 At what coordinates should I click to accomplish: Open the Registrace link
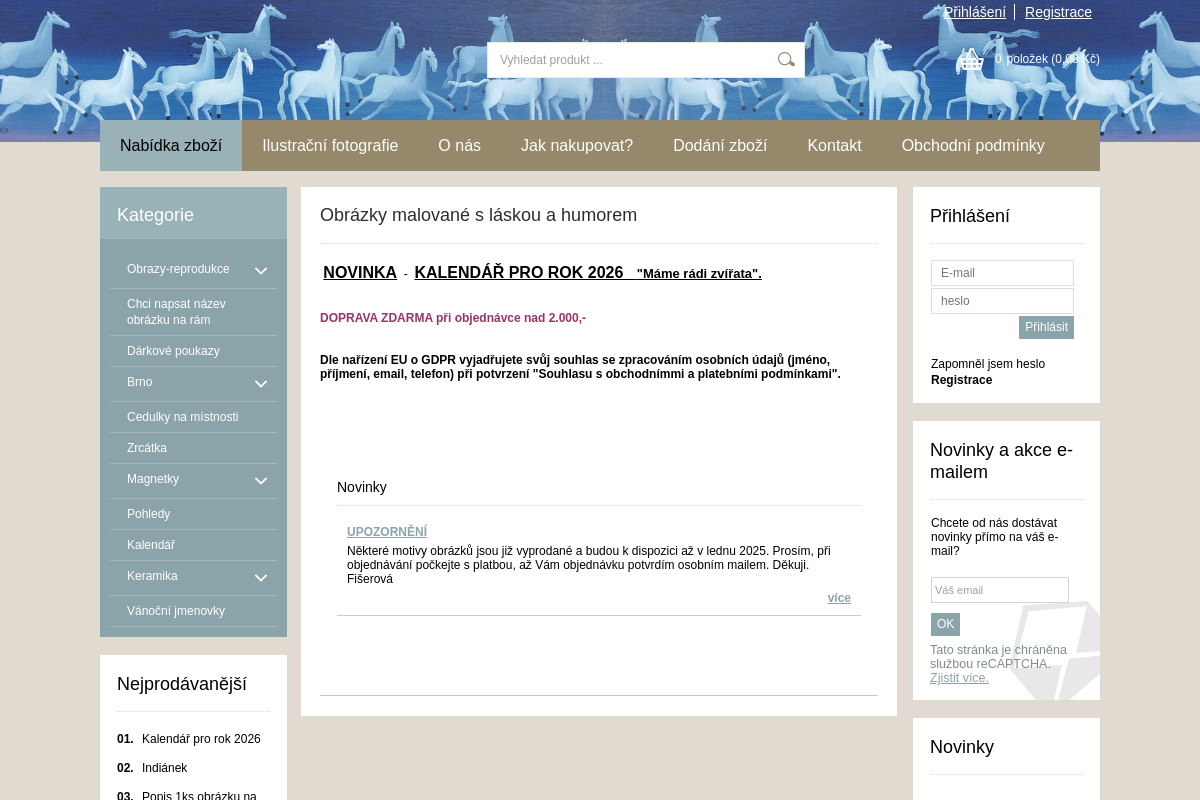coord(1058,12)
